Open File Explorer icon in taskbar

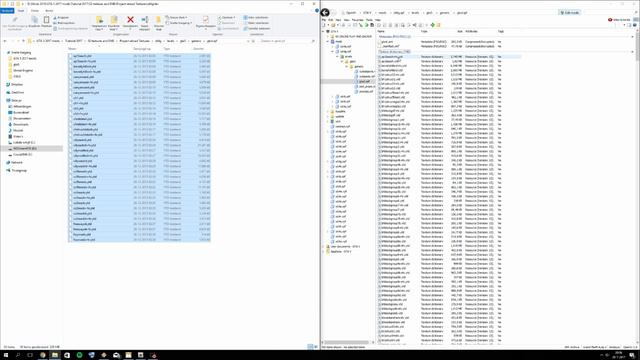55,355
